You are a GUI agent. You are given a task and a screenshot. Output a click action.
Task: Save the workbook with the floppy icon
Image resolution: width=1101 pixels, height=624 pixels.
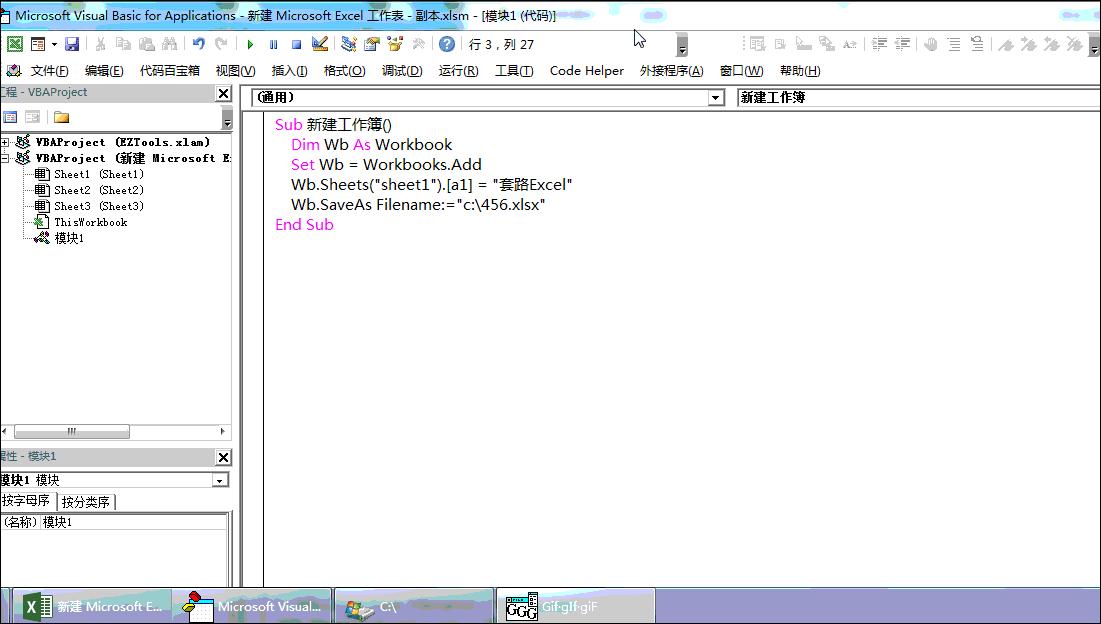coord(72,44)
